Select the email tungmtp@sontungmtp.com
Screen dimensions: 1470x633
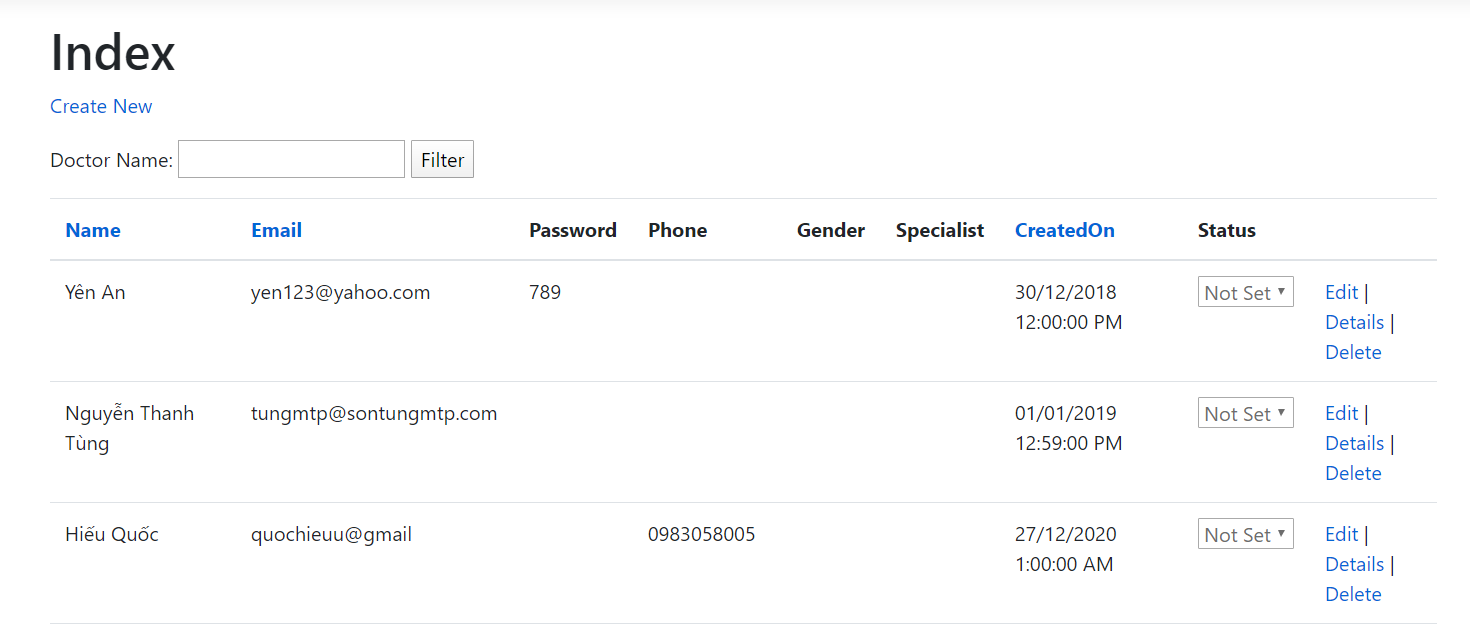374,413
